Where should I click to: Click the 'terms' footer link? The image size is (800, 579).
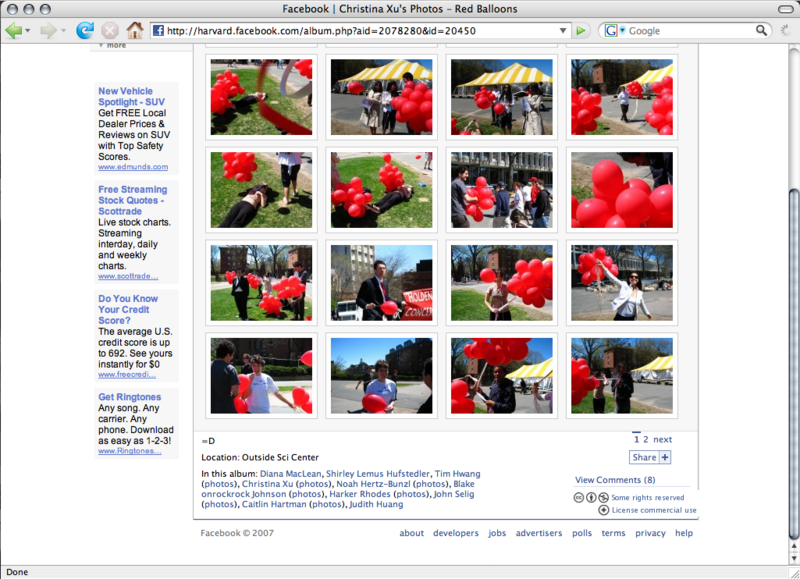613,533
